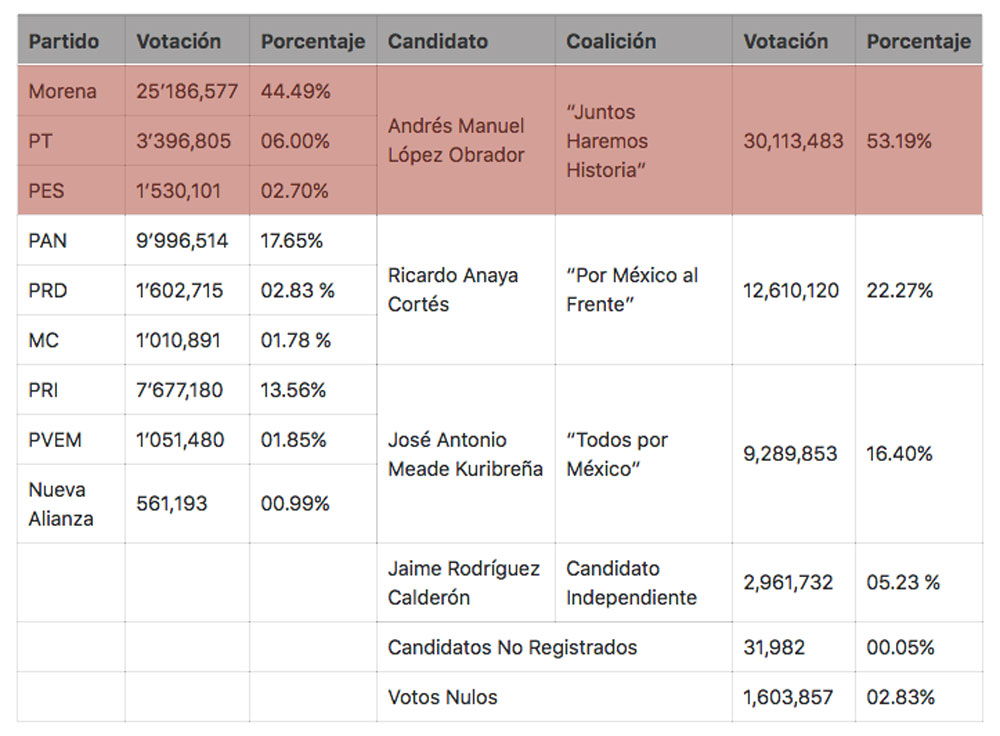Select coalition total 30,113,483 votes
This screenshot has width=1000, height=736.
(793, 141)
